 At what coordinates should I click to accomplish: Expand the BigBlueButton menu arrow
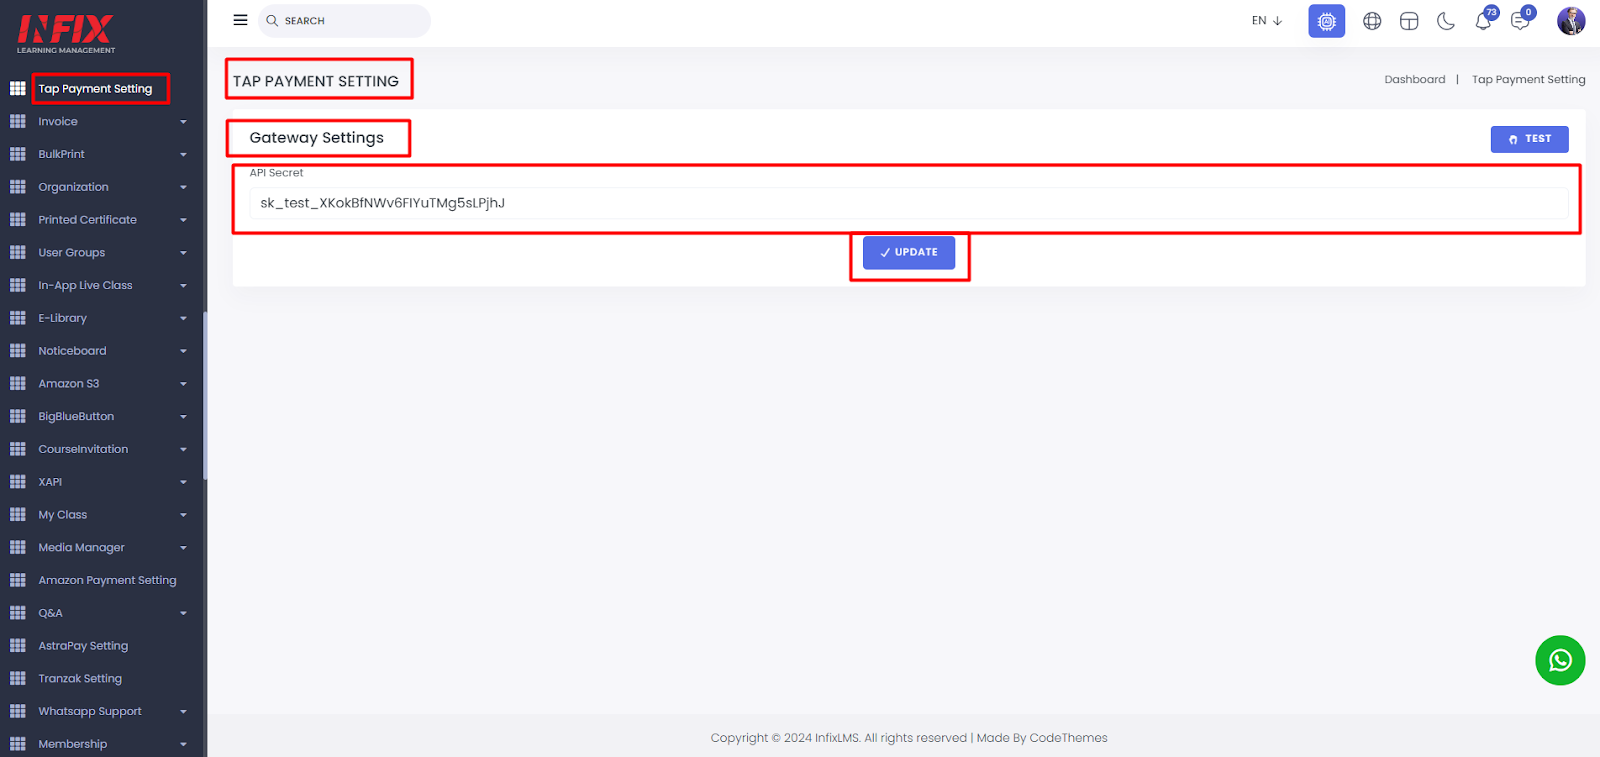click(183, 417)
